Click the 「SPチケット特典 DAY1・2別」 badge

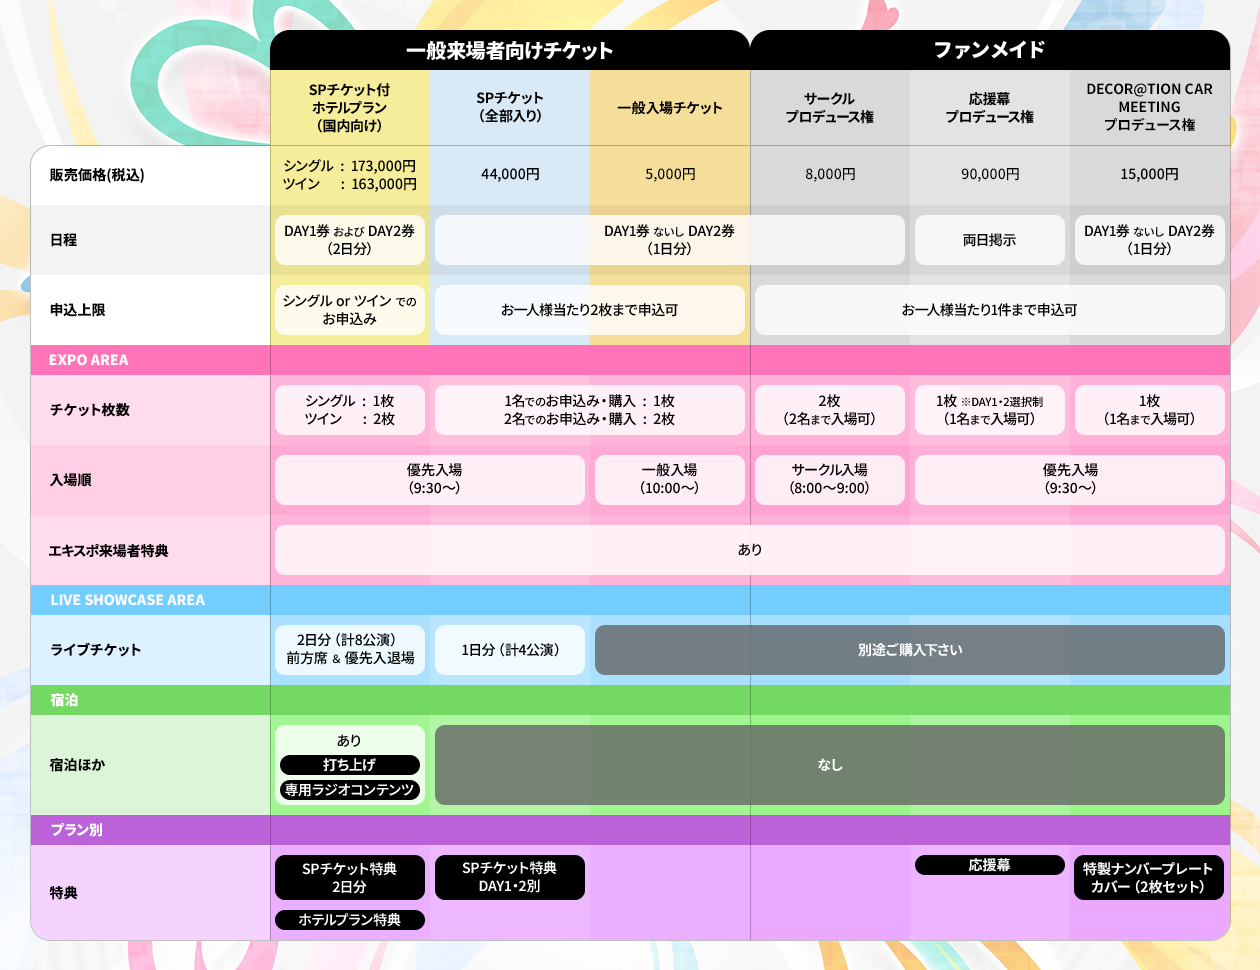509,877
